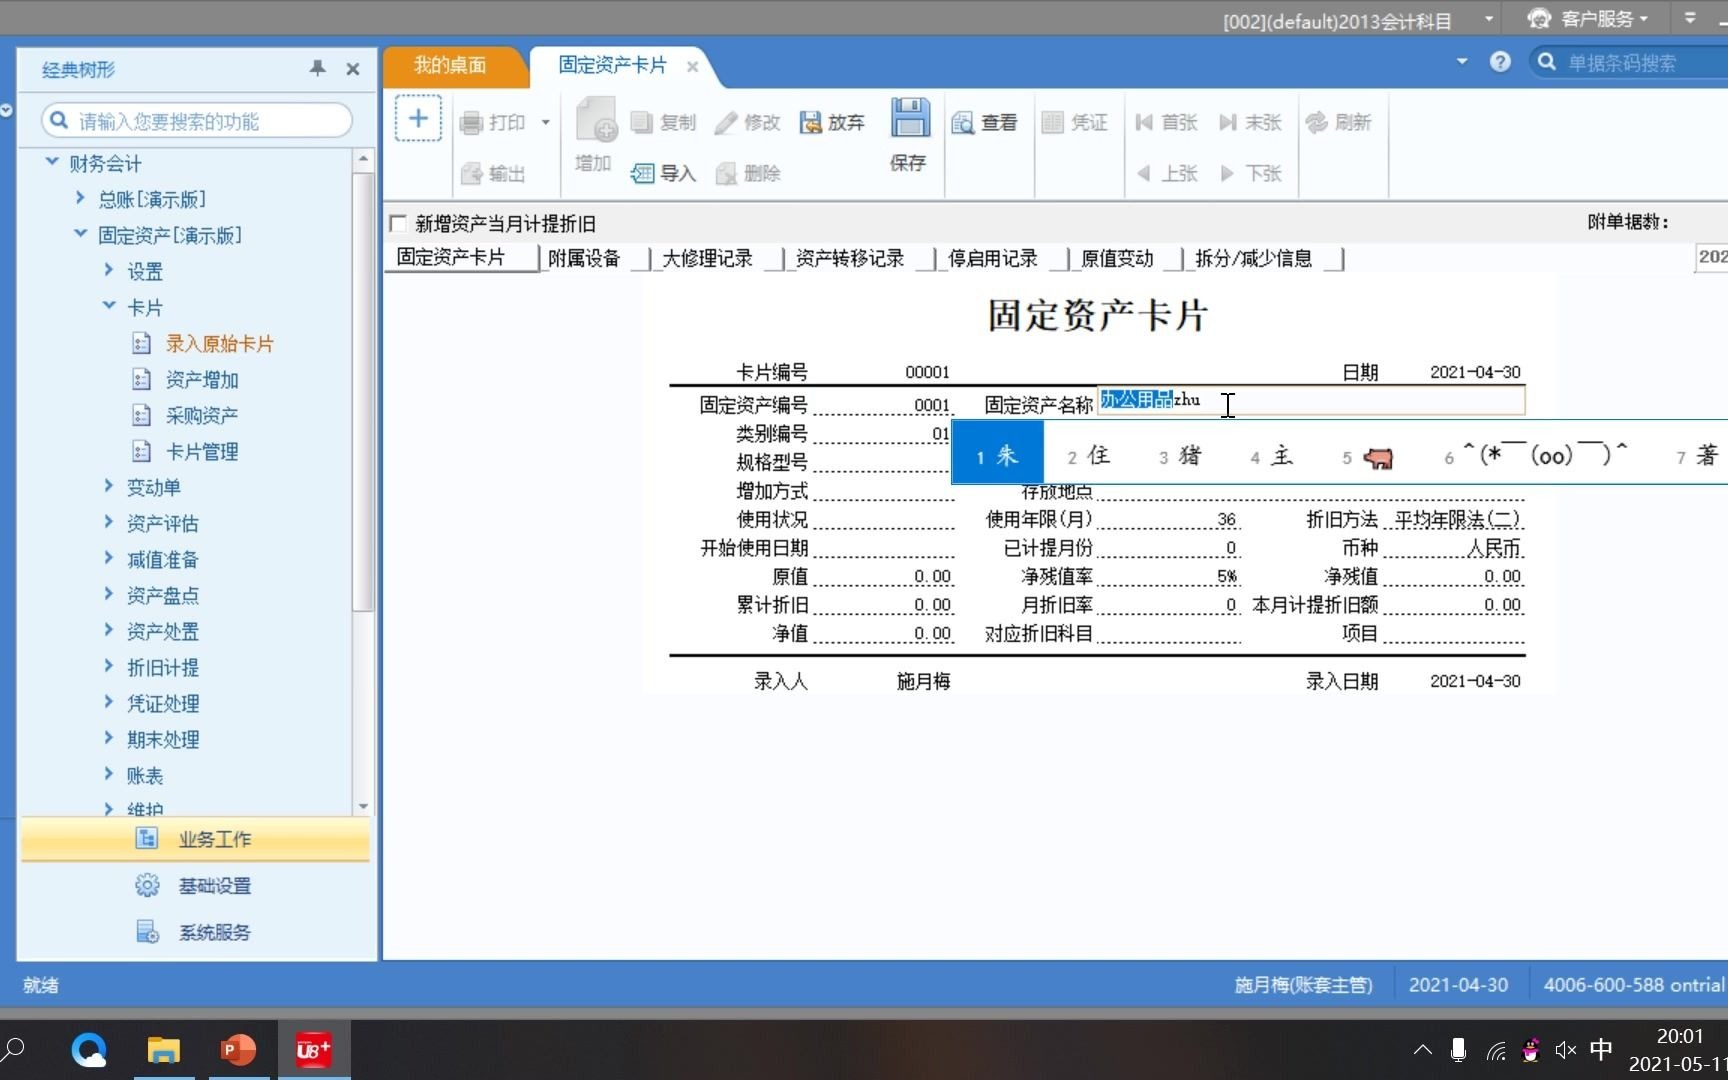Click the 放弃 (Abandon) icon
The image size is (1728, 1080).
click(829, 121)
